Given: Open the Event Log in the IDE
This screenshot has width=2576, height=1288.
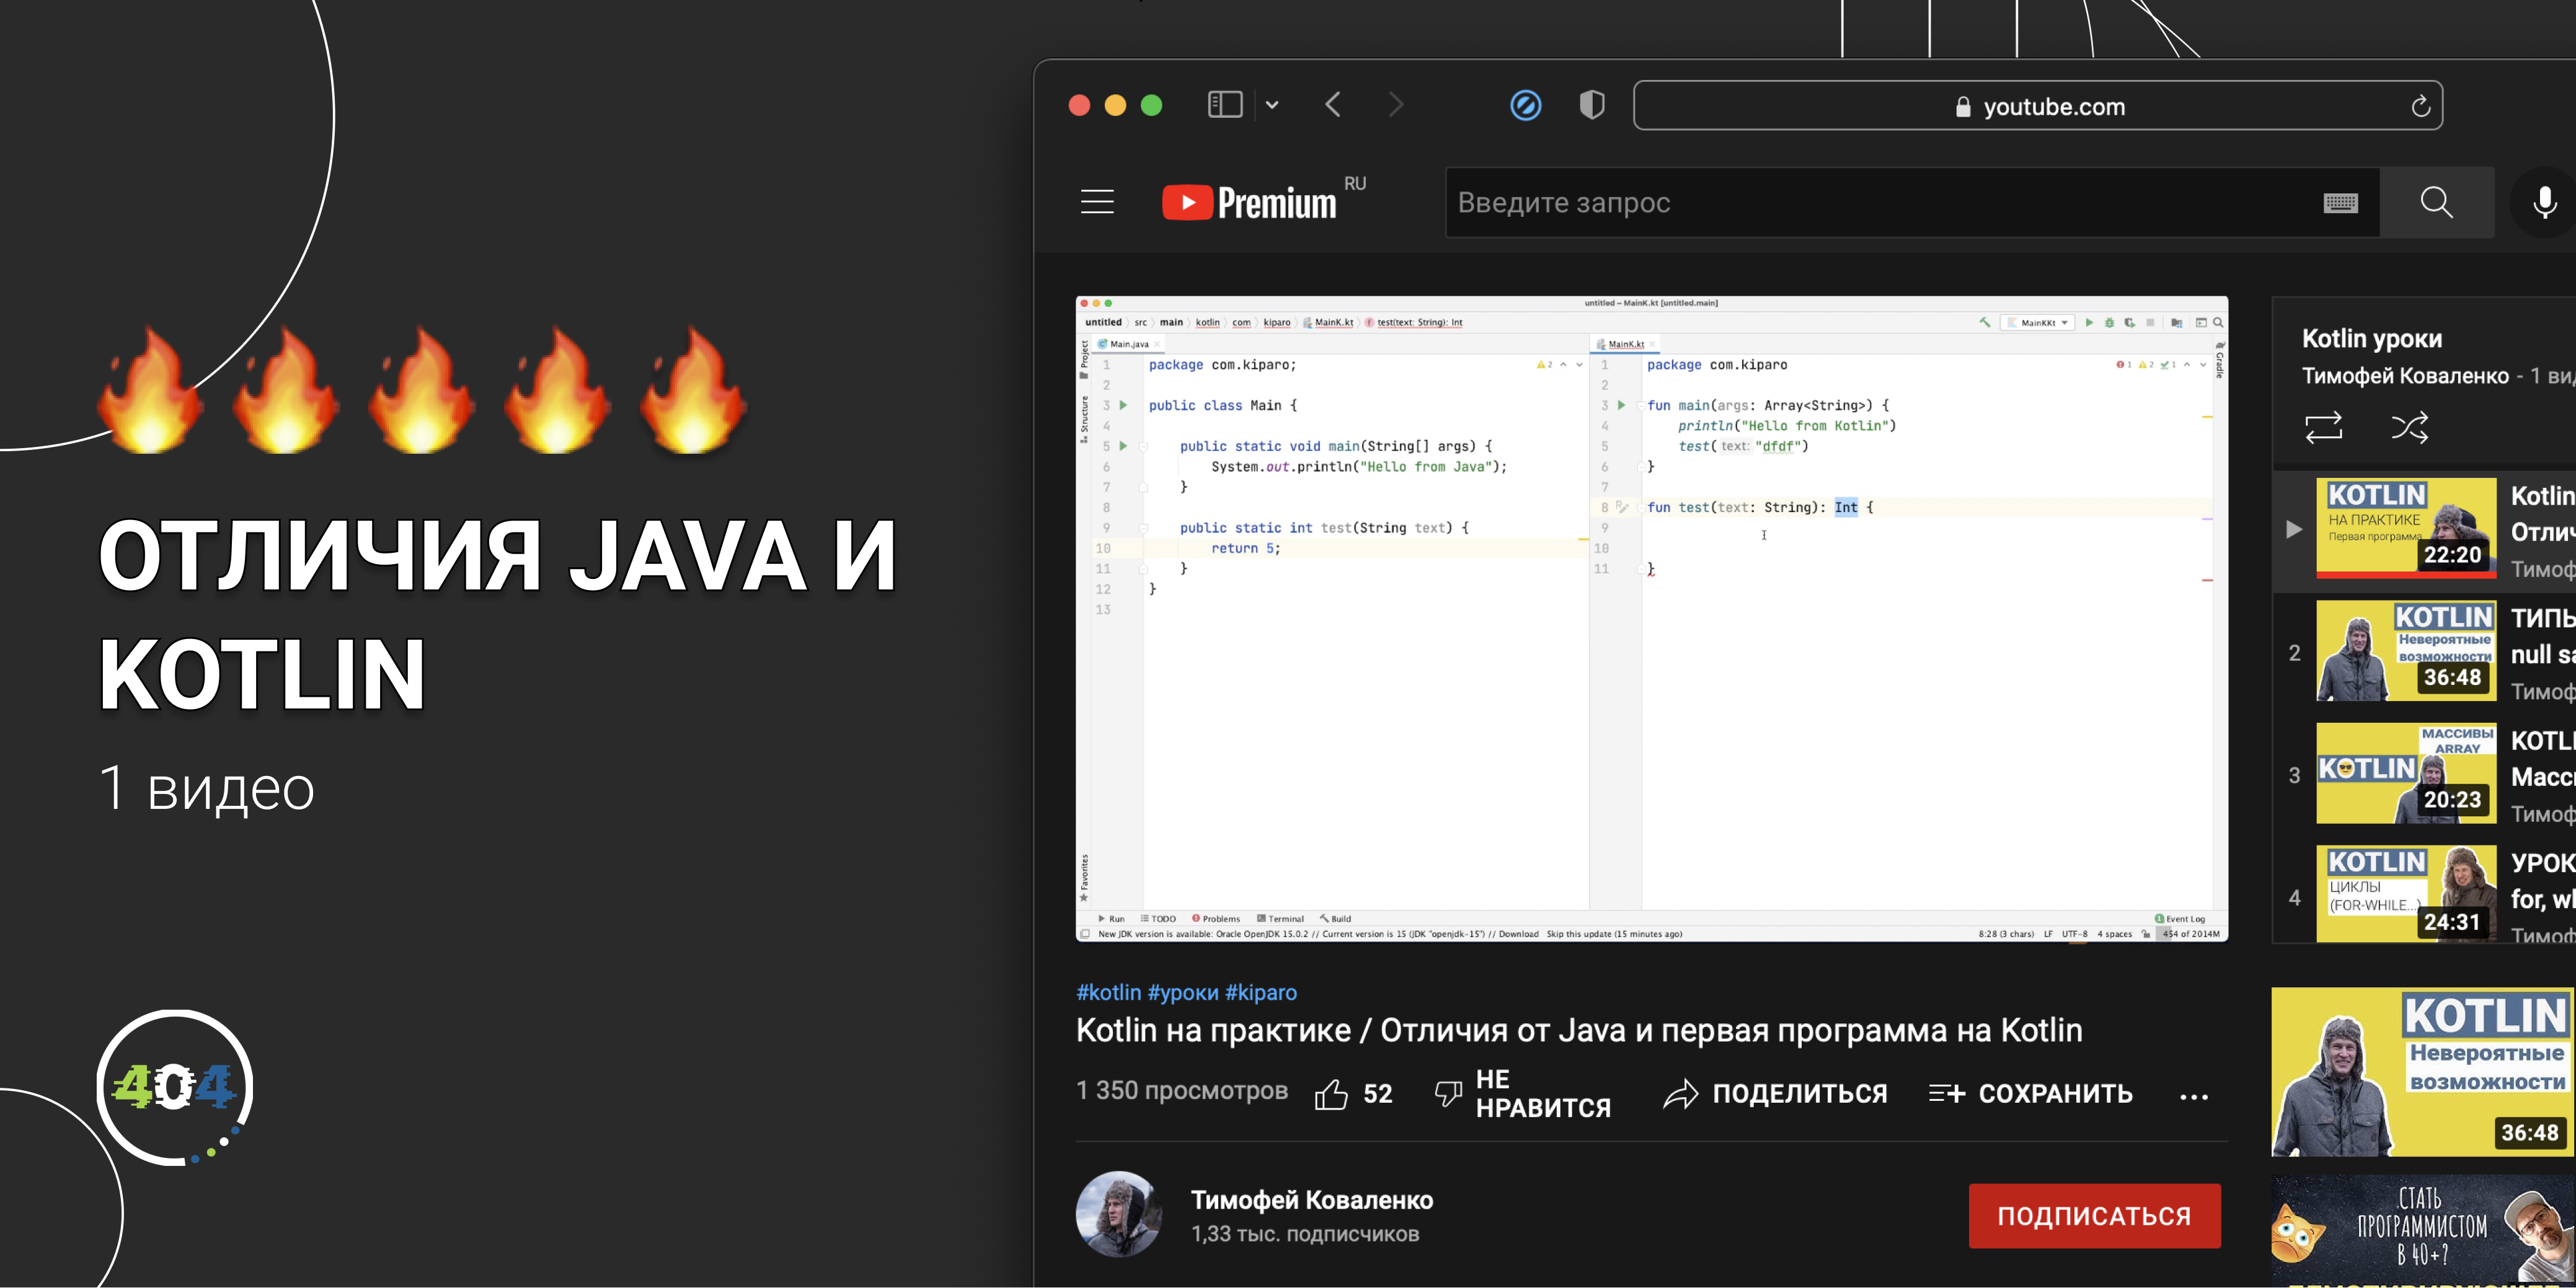Looking at the screenshot, I should point(2179,918).
